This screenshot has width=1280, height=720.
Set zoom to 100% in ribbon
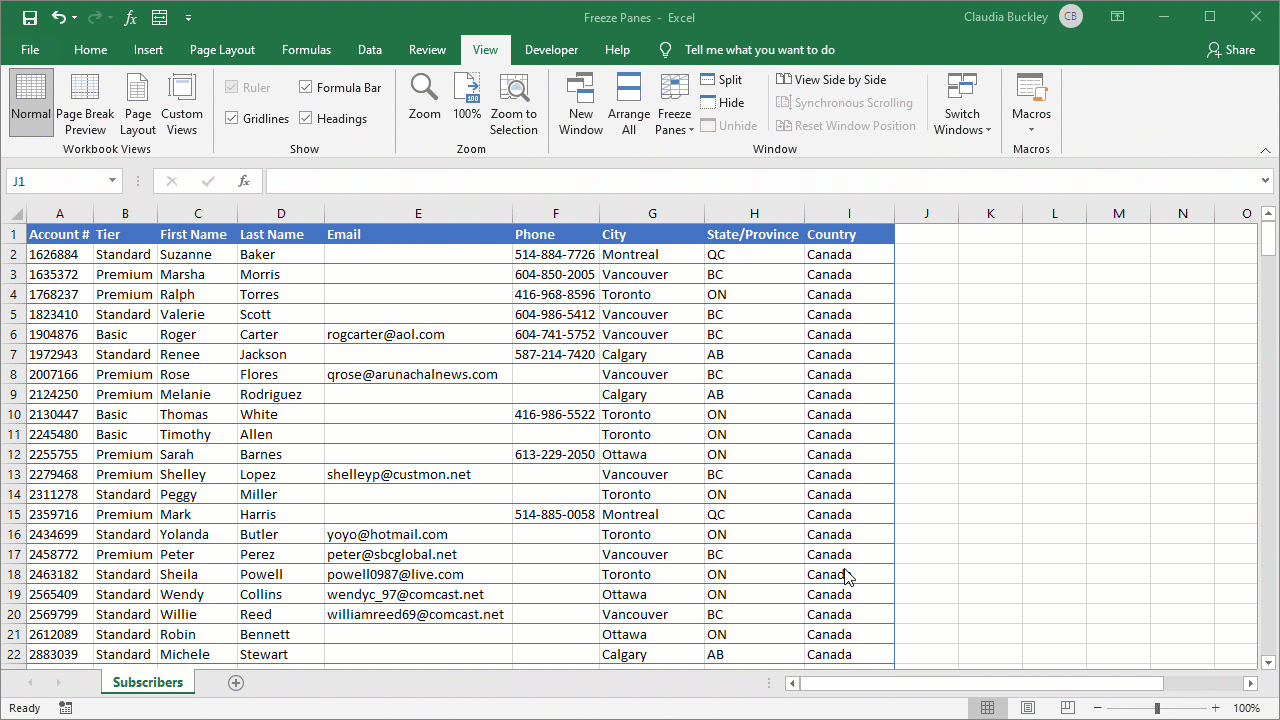pyautogui.click(x=467, y=98)
